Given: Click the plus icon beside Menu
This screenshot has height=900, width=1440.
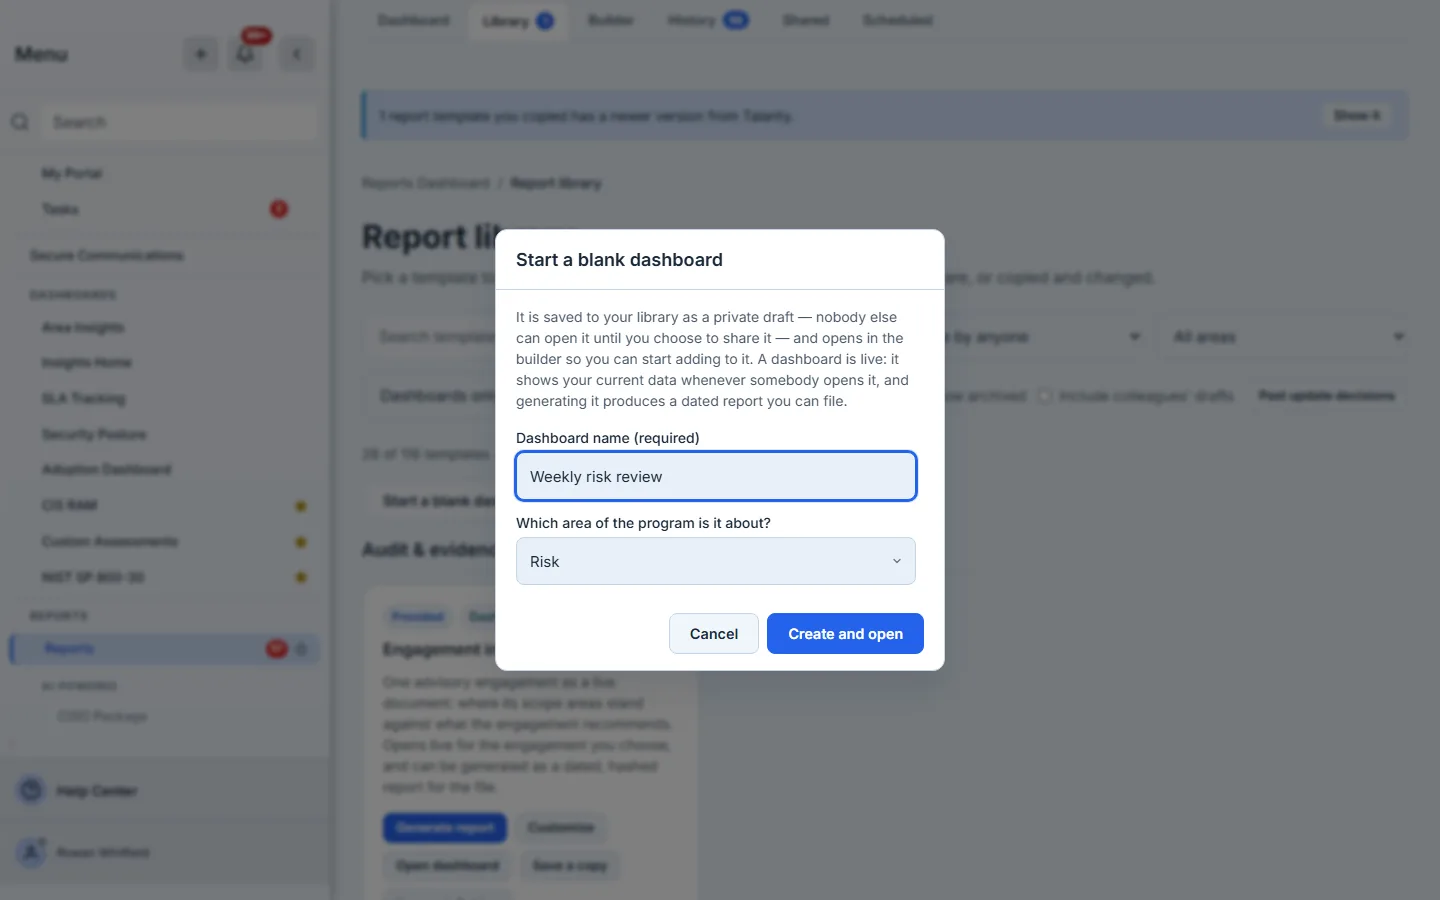Looking at the screenshot, I should point(201,55).
